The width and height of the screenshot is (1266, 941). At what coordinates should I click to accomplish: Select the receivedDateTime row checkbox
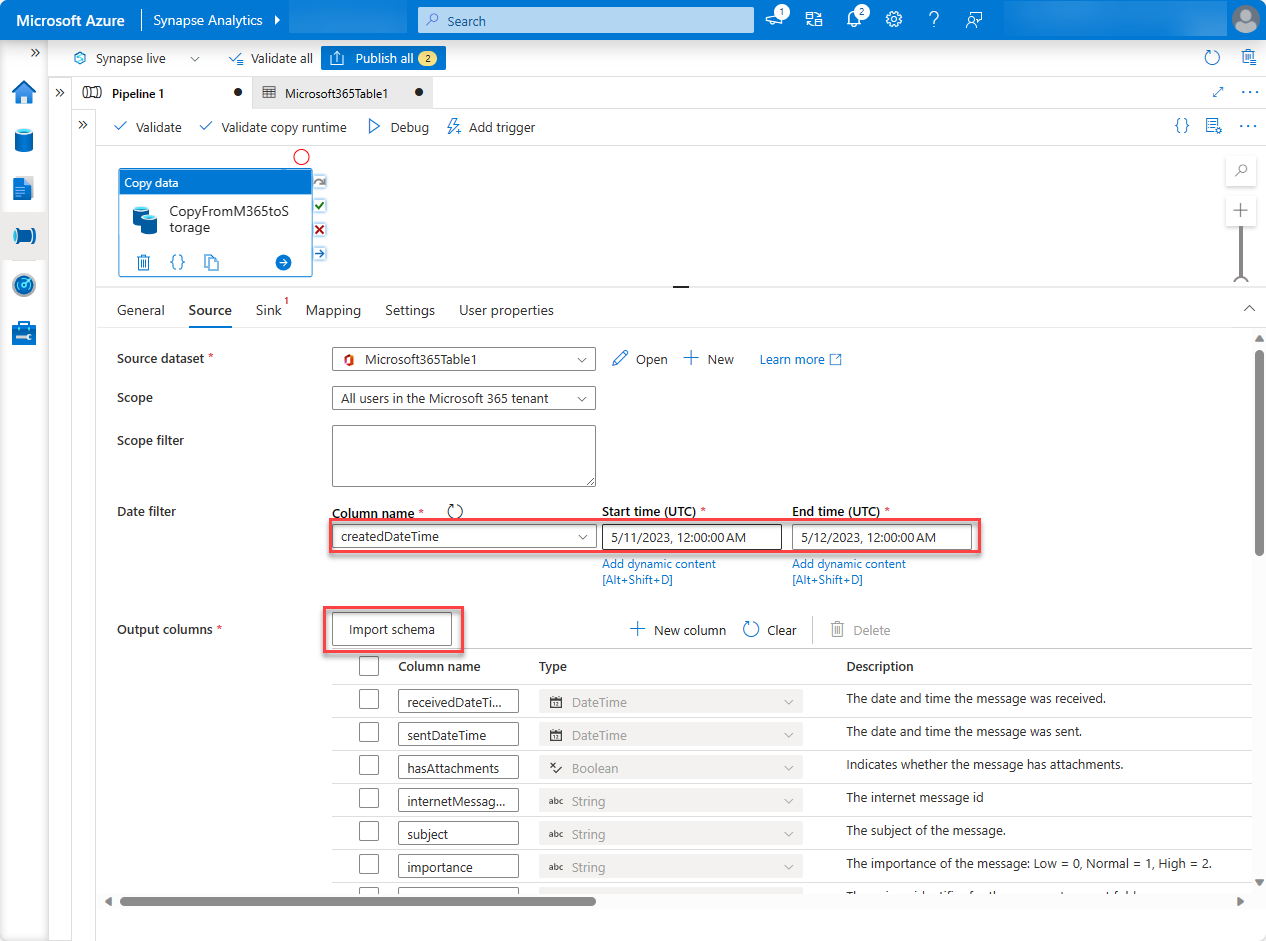(369, 699)
